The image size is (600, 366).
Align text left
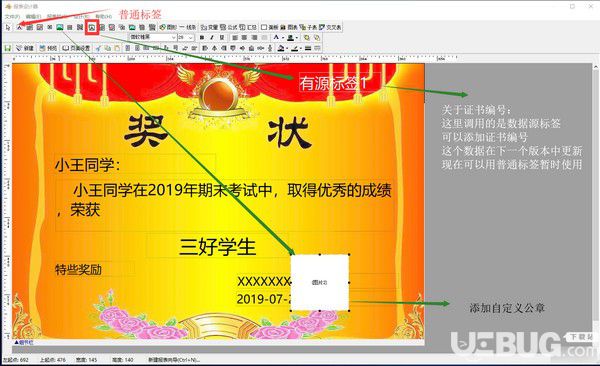pyautogui.click(x=235, y=38)
